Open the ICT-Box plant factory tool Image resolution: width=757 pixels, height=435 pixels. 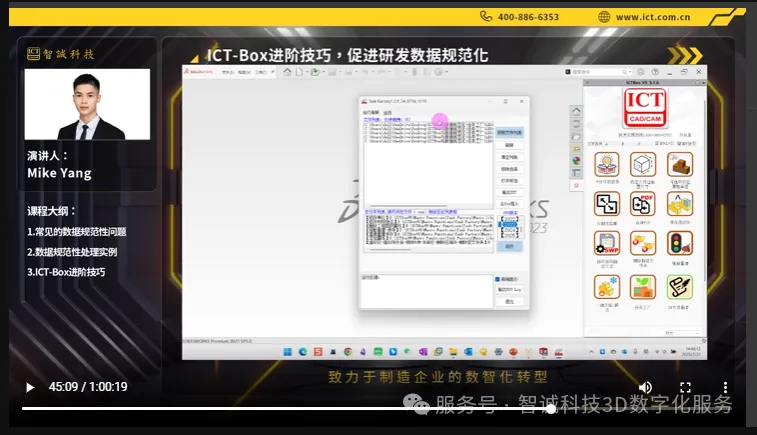[643, 287]
